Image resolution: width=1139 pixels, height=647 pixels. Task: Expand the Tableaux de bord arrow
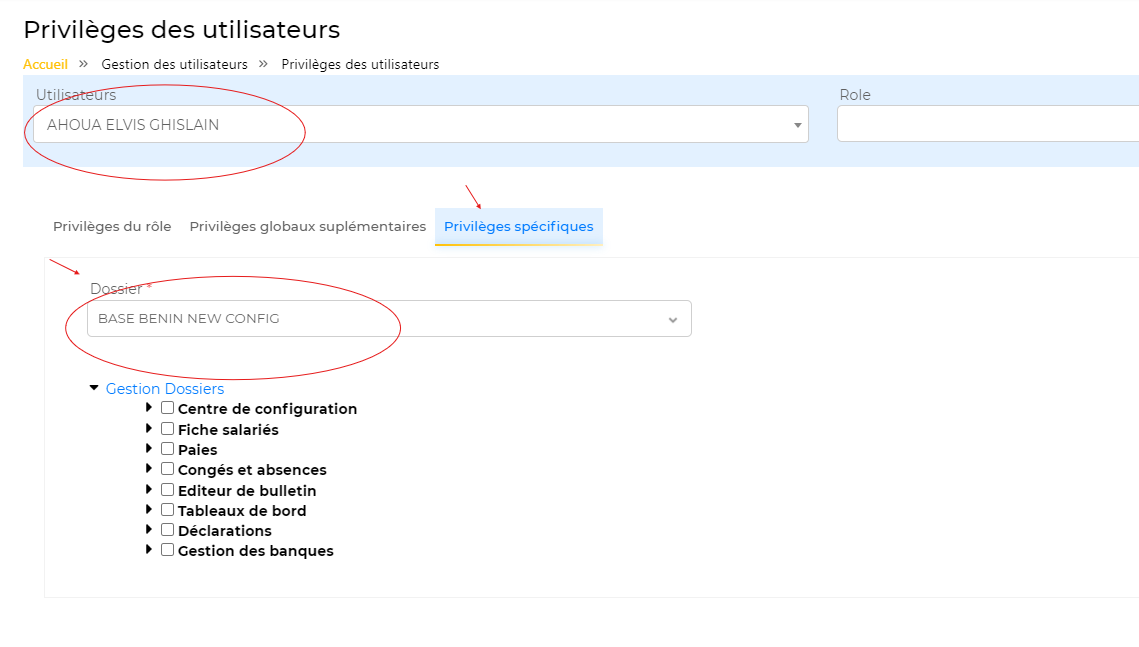[x=149, y=509]
